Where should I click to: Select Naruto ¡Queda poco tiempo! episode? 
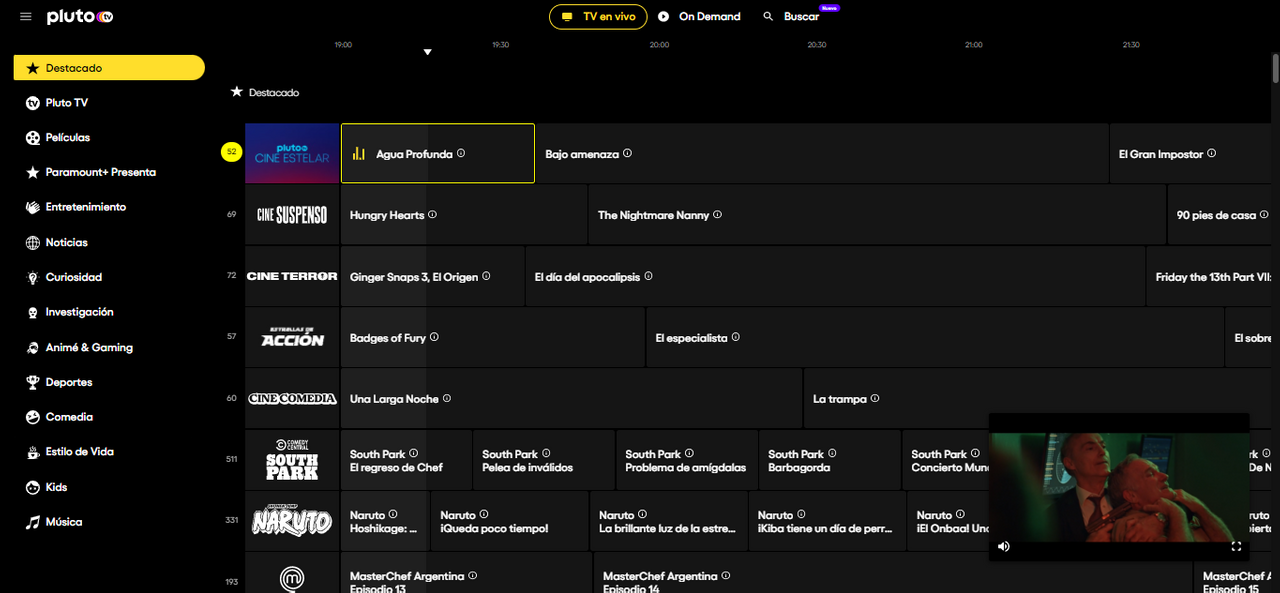pyautogui.click(x=510, y=521)
